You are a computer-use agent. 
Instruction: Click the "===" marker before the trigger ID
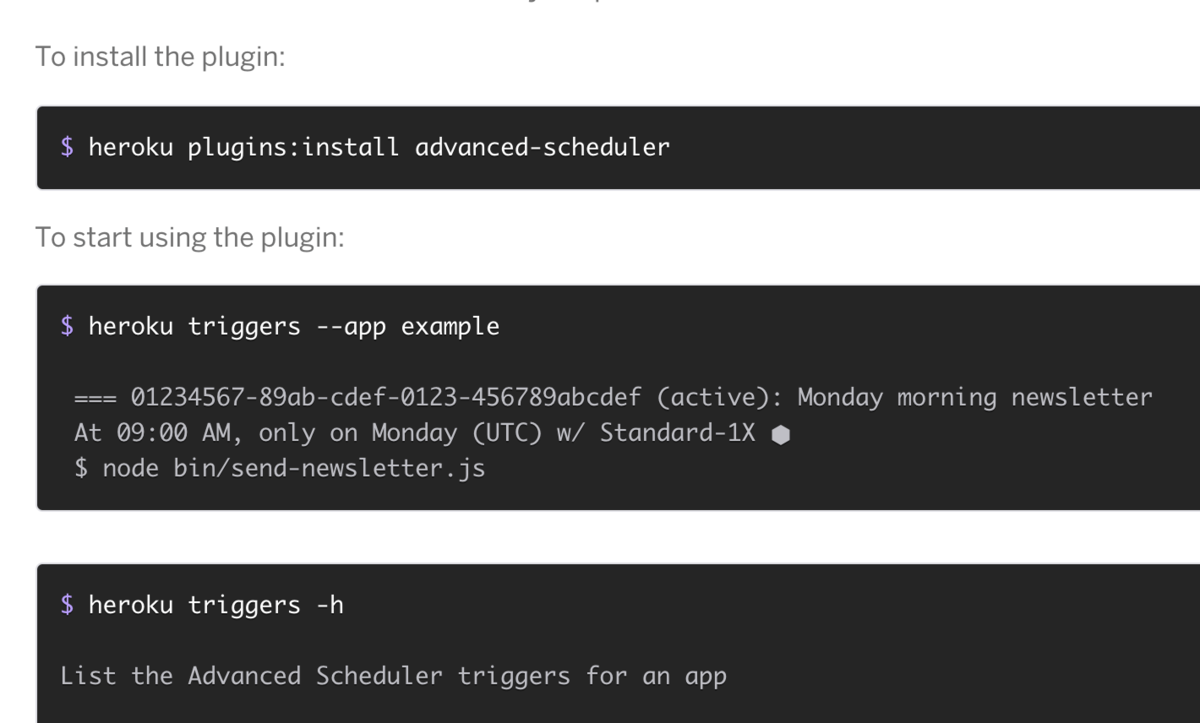point(95,398)
